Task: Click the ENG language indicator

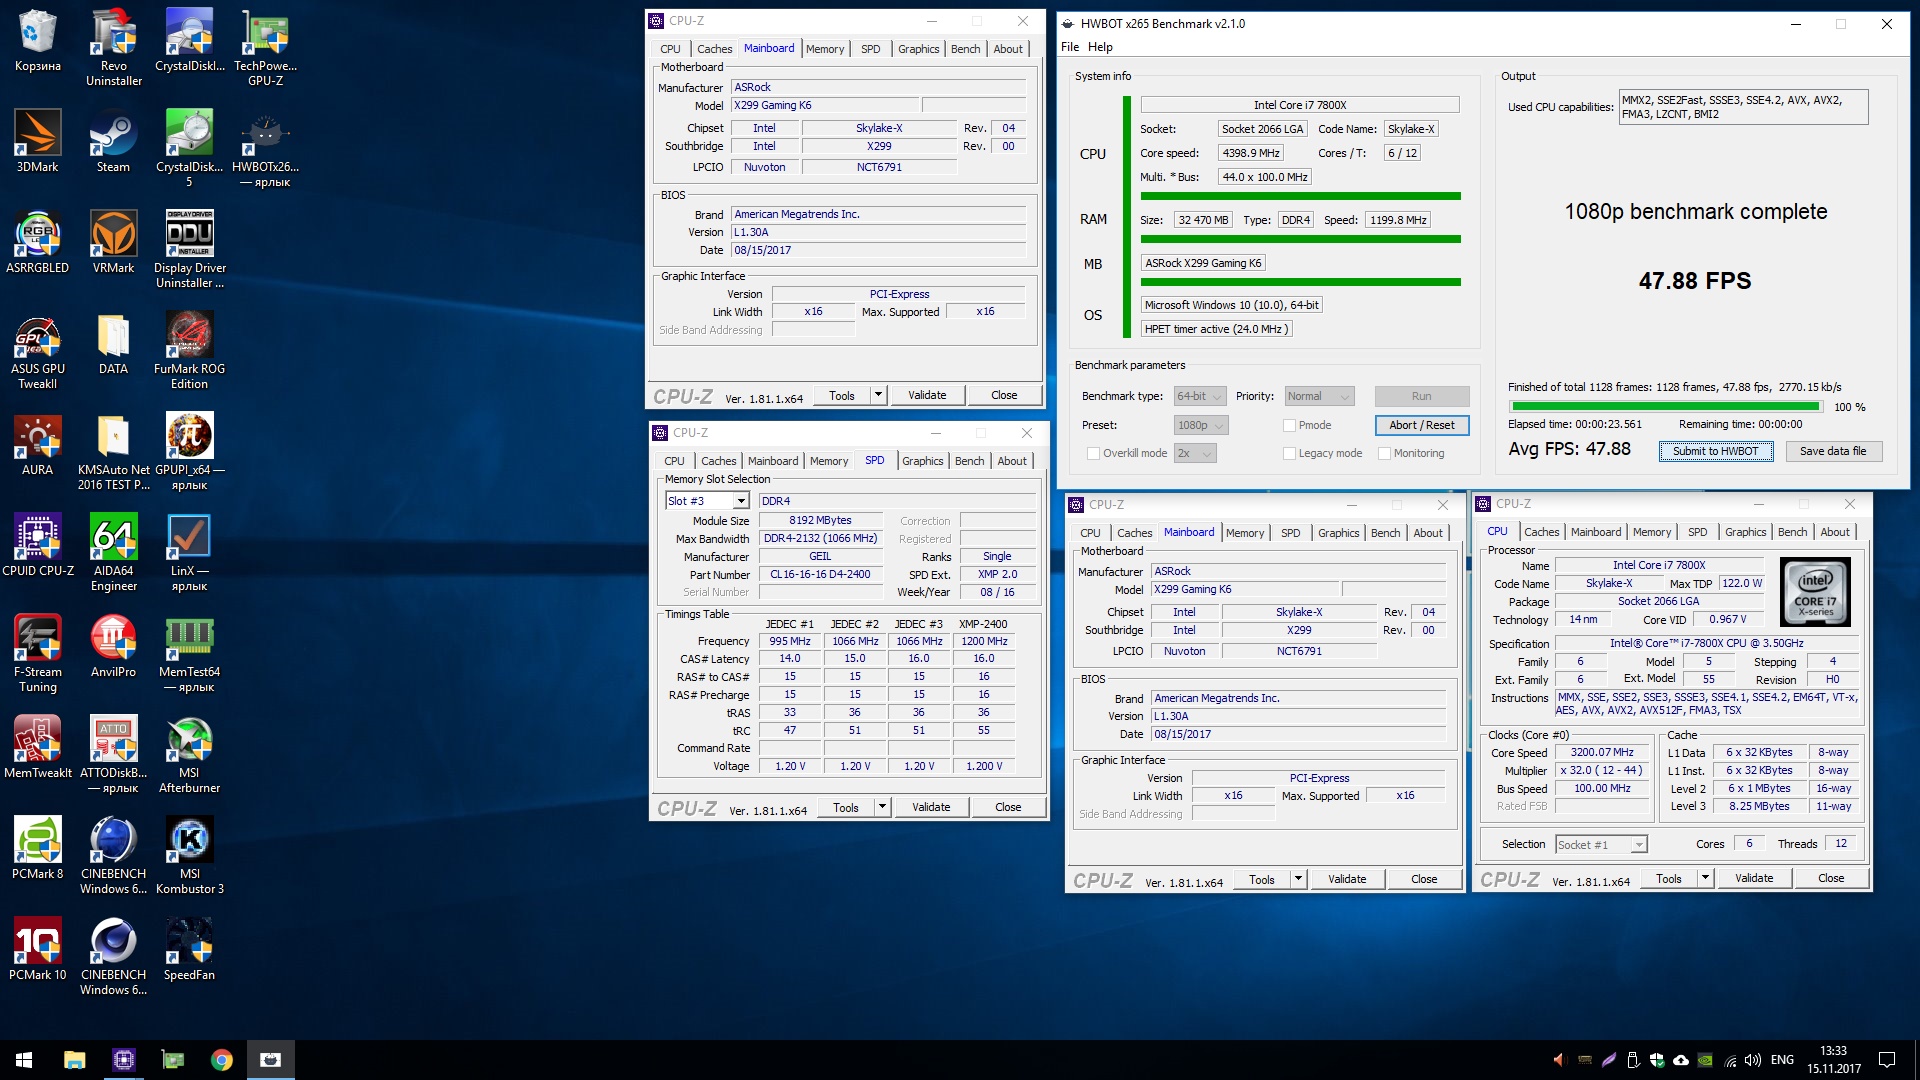Action: coord(1782,1060)
